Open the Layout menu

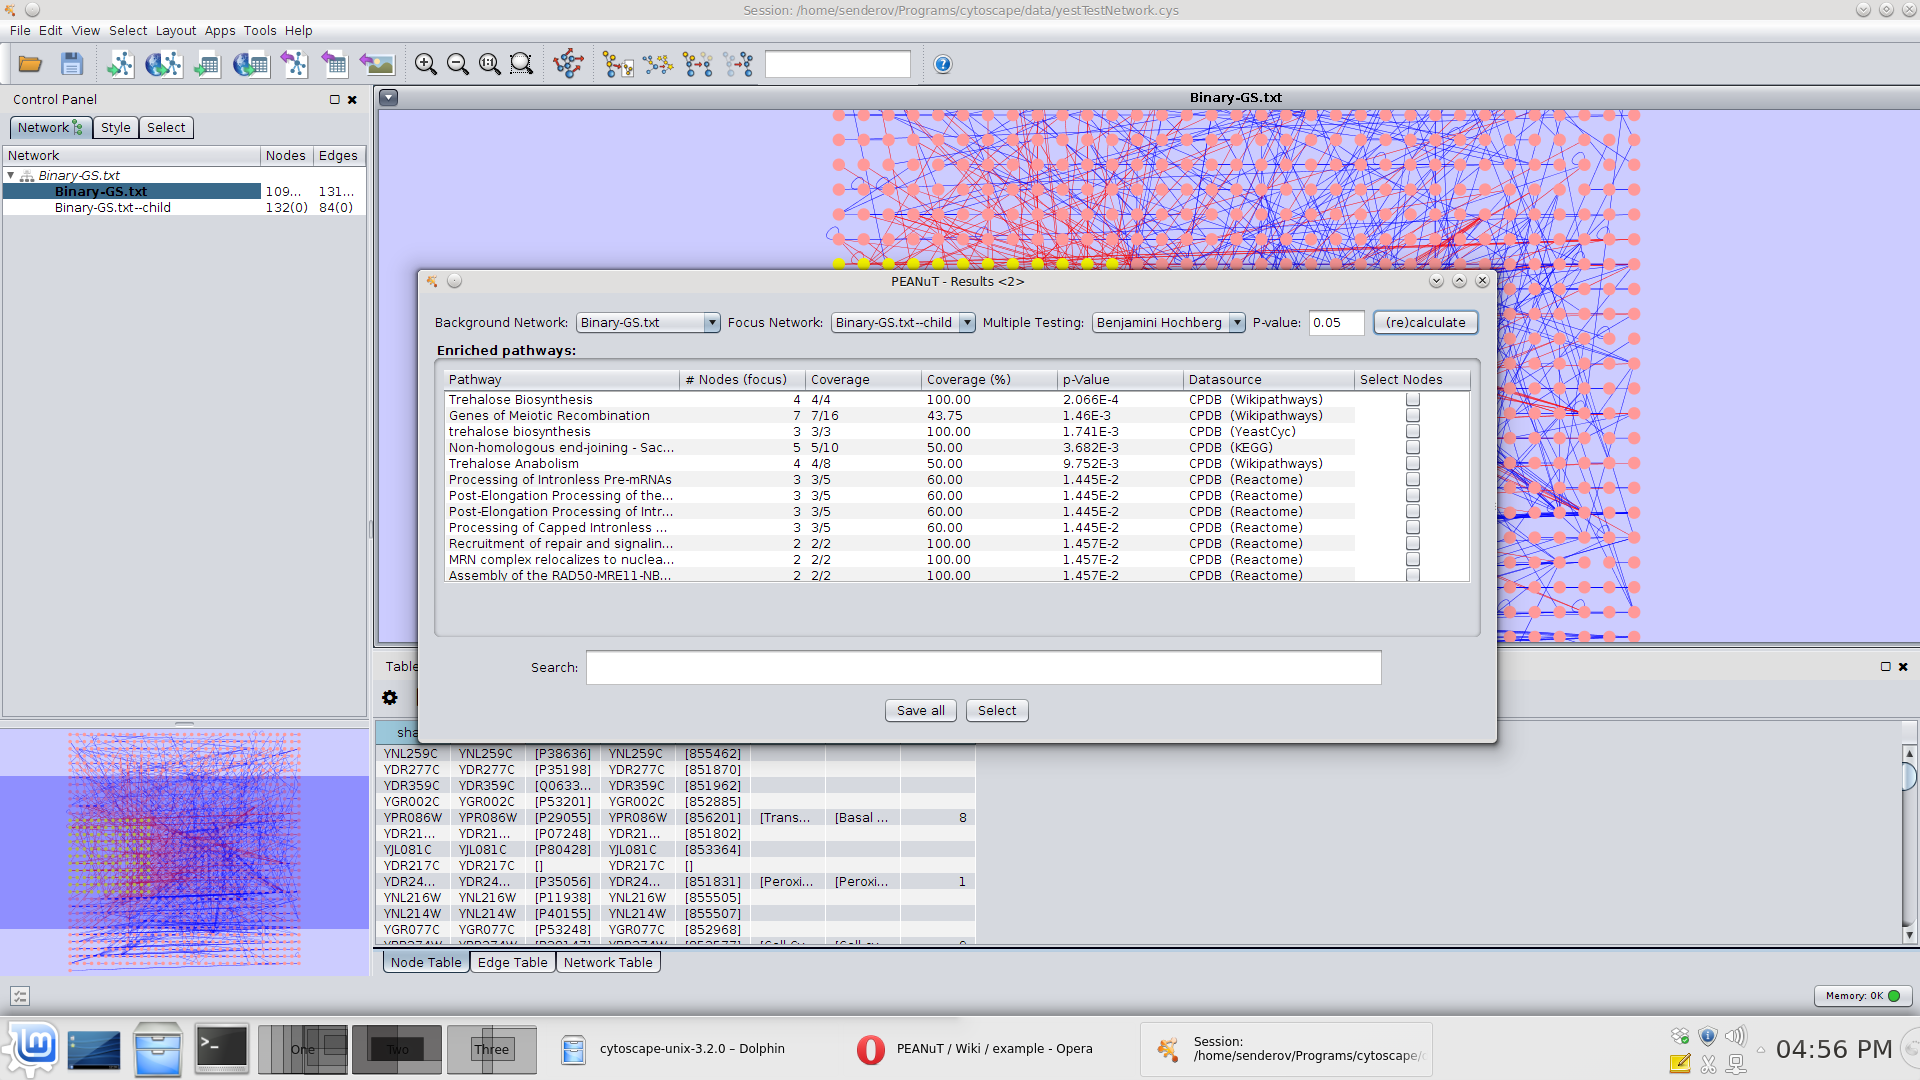pyautogui.click(x=175, y=30)
